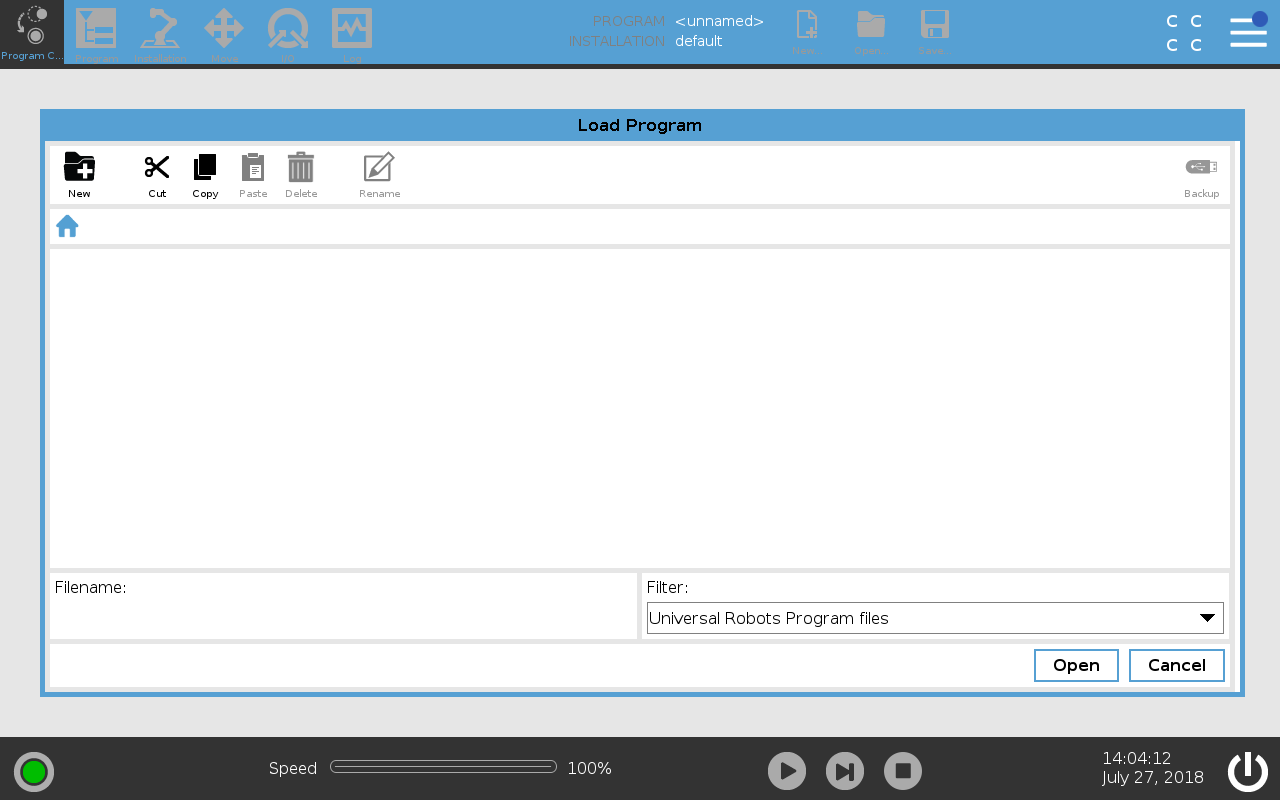Click the Speed slider bar

(x=443, y=767)
